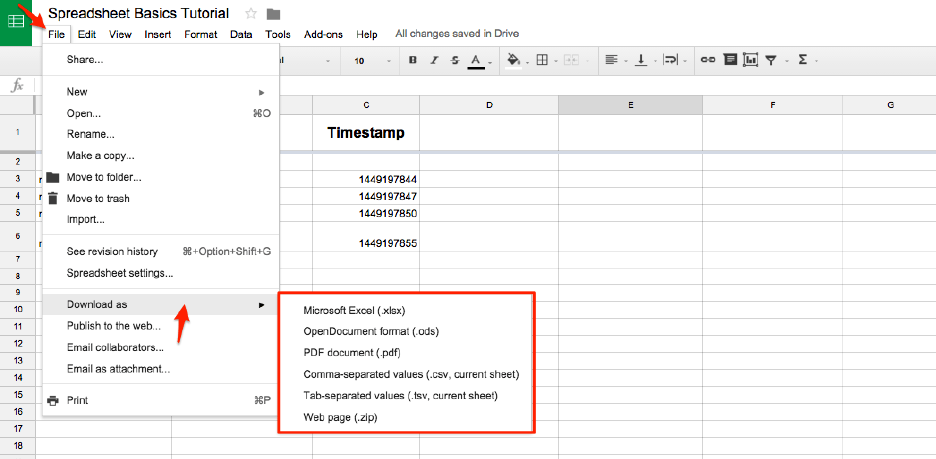Choose Email as attachment...

coord(161,369)
